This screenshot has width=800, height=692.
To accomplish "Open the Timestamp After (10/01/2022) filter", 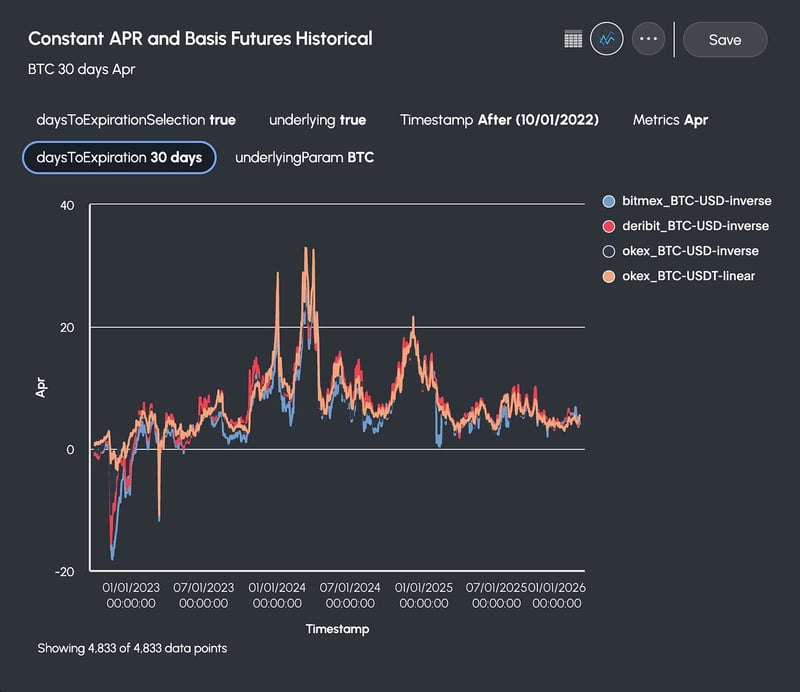I will [500, 119].
